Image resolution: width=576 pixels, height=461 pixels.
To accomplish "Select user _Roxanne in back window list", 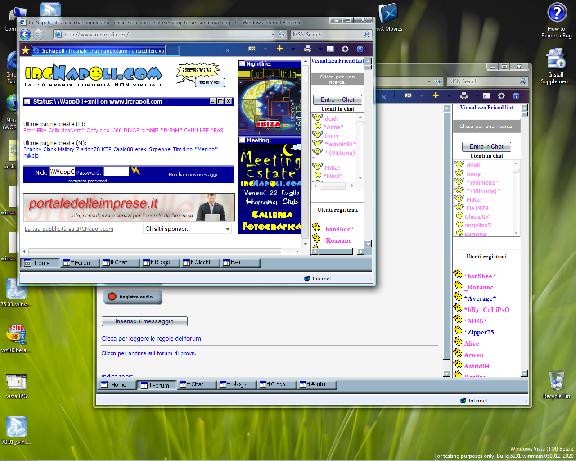I will [478, 287].
